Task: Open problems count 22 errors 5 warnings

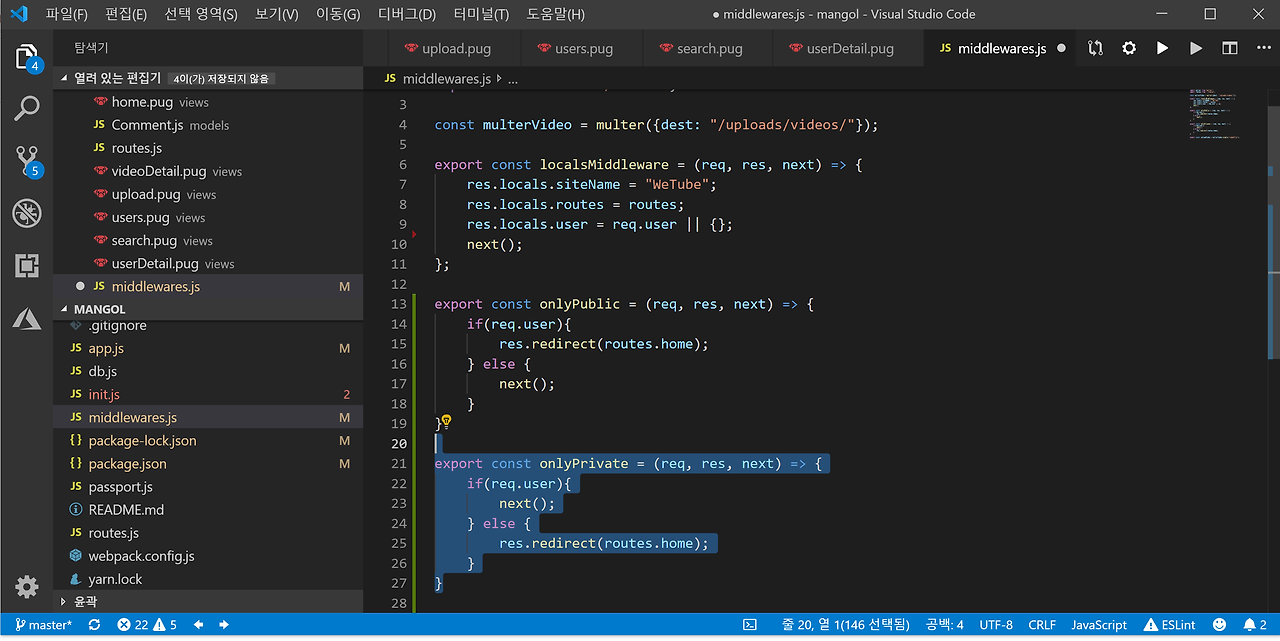Action: [147, 625]
